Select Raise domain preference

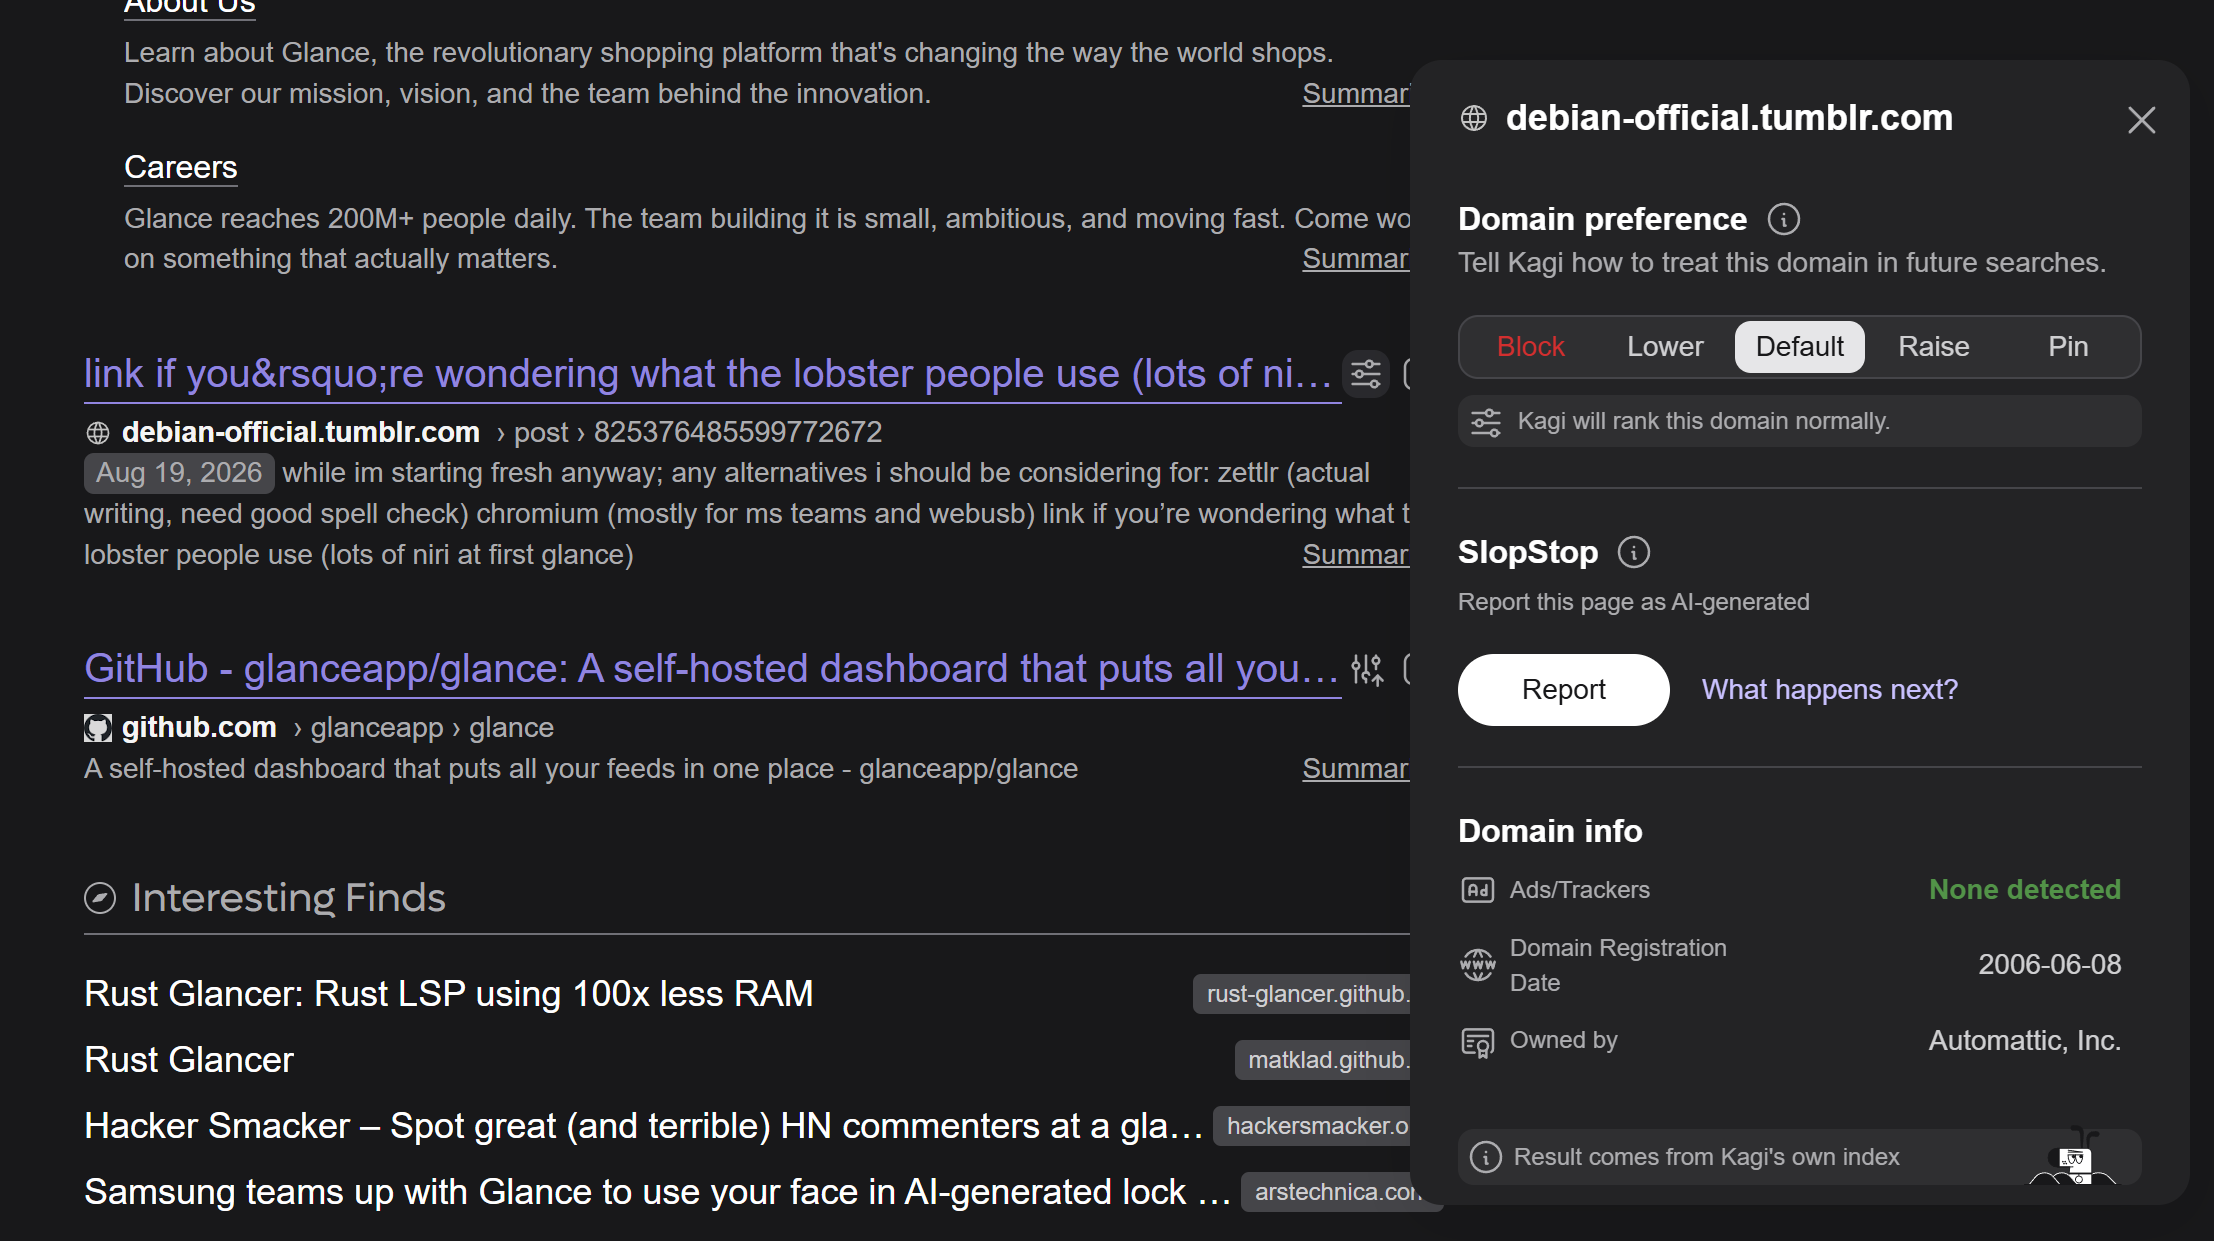tap(1934, 347)
